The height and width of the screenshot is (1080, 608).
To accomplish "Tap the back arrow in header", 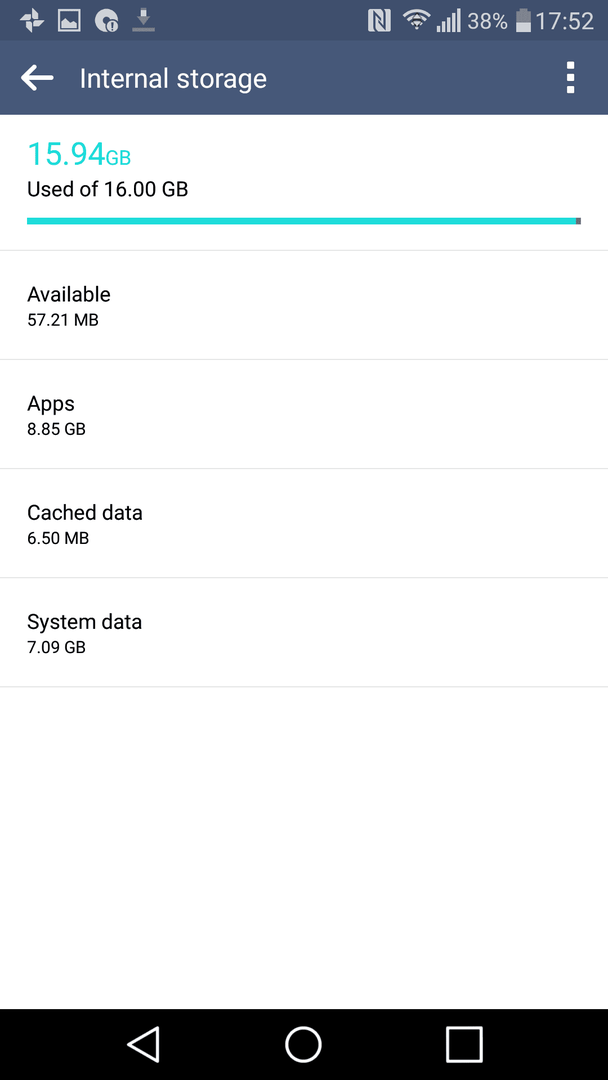I will [x=37, y=79].
